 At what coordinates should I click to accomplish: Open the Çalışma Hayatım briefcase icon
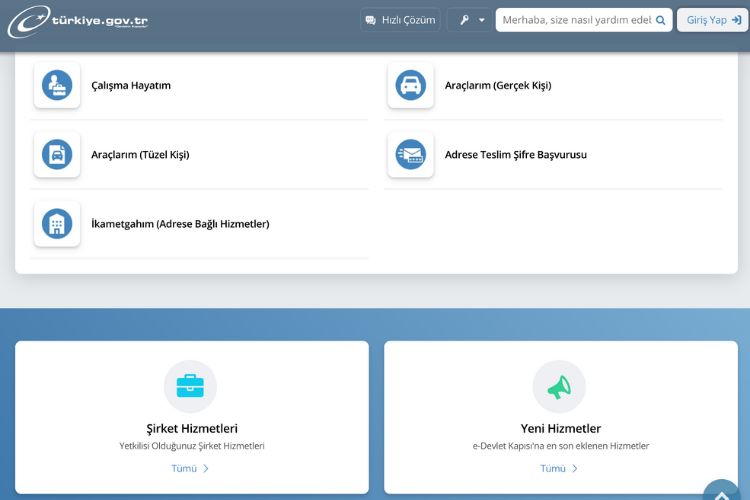[57, 86]
